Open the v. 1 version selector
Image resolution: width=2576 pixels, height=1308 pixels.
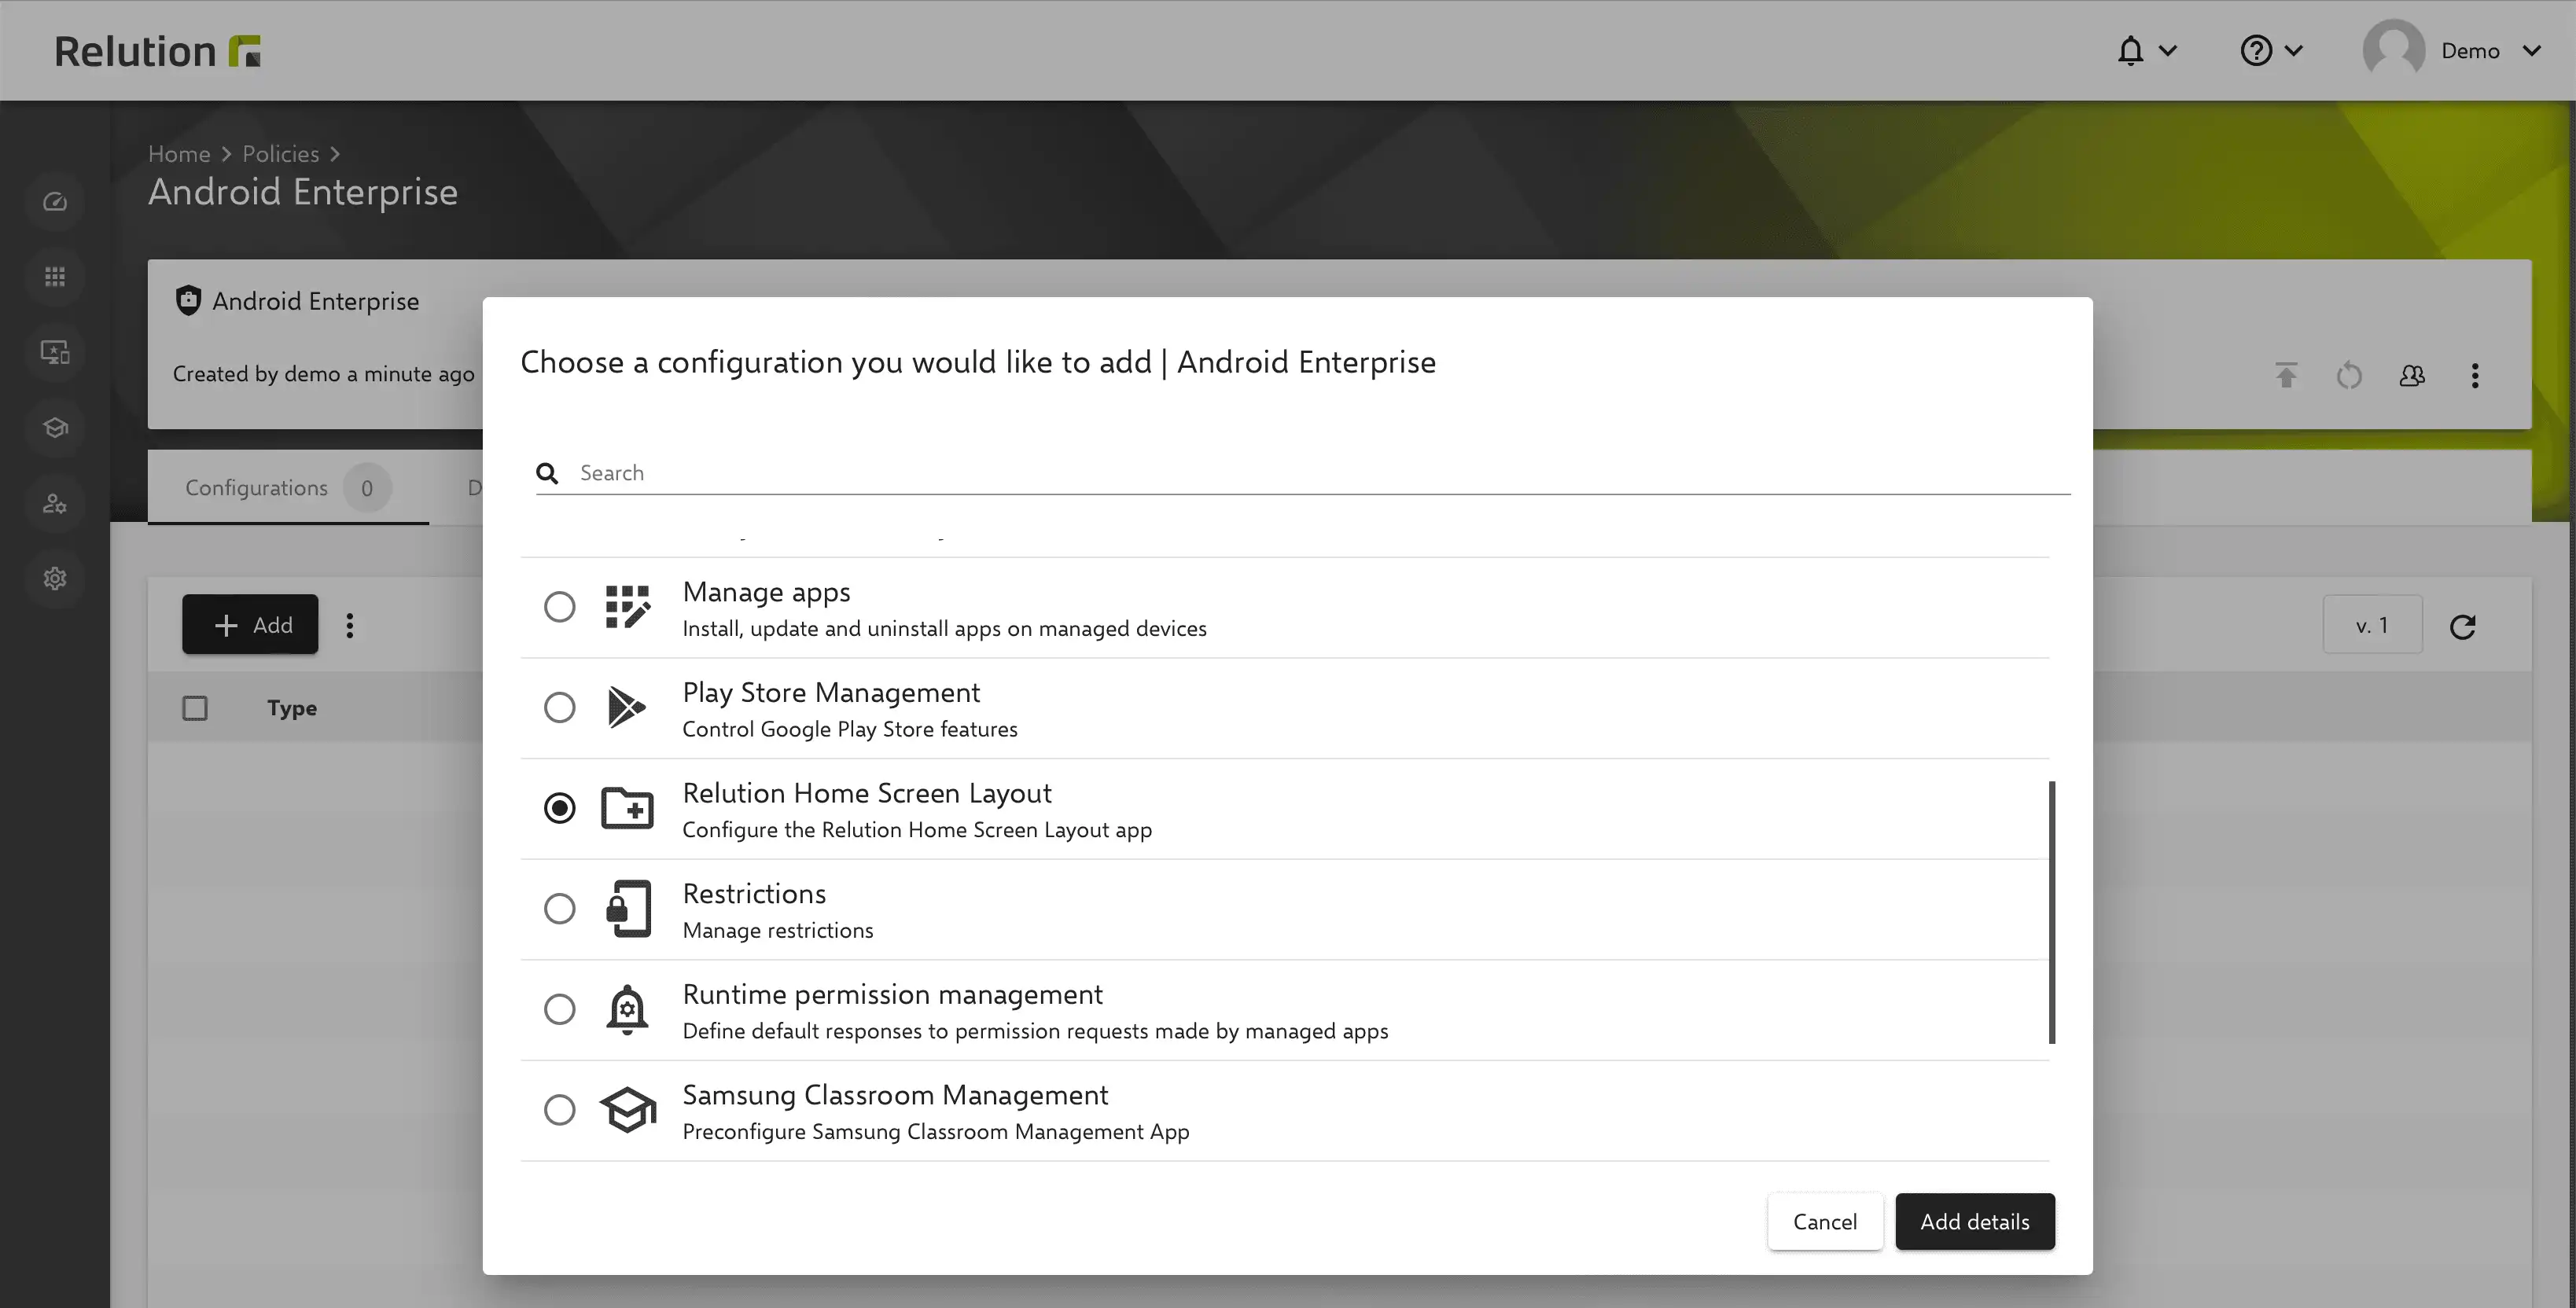point(2372,625)
